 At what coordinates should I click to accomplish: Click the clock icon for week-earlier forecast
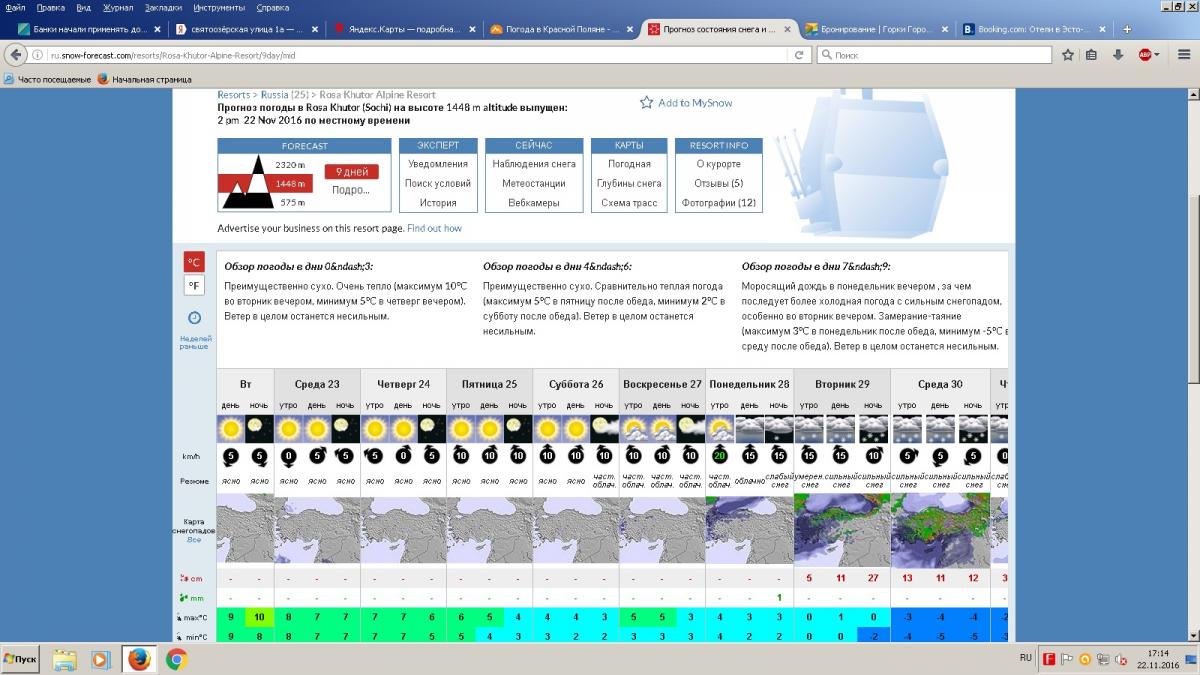194,318
